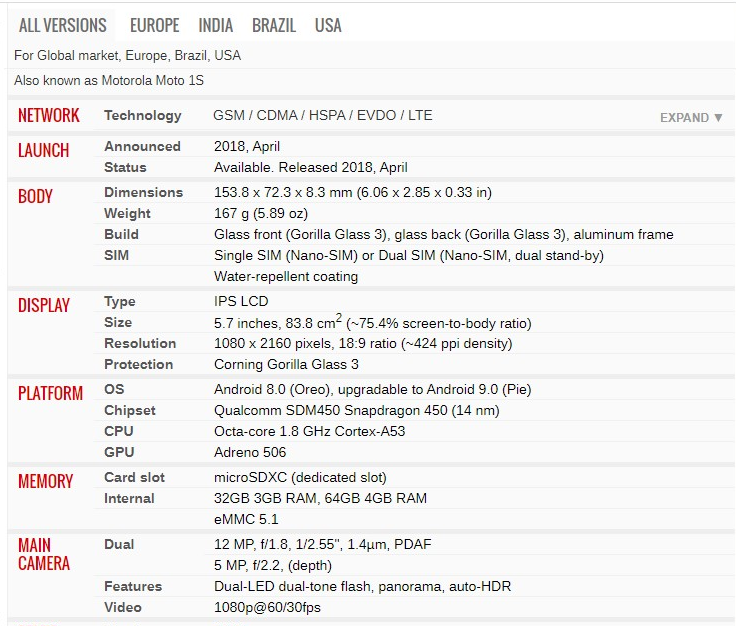
Task: Open the SIM spec label
Action: point(116,255)
